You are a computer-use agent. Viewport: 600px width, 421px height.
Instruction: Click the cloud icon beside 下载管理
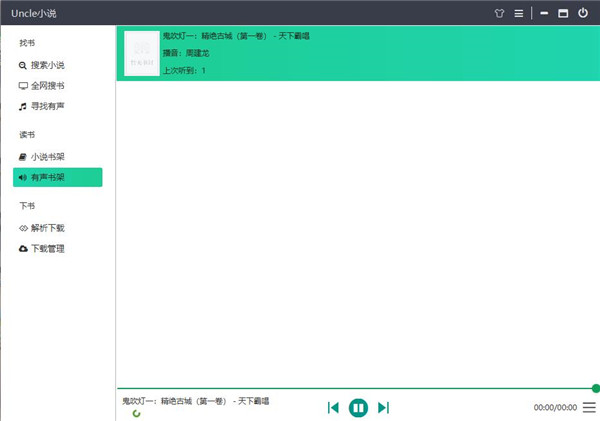pos(23,249)
